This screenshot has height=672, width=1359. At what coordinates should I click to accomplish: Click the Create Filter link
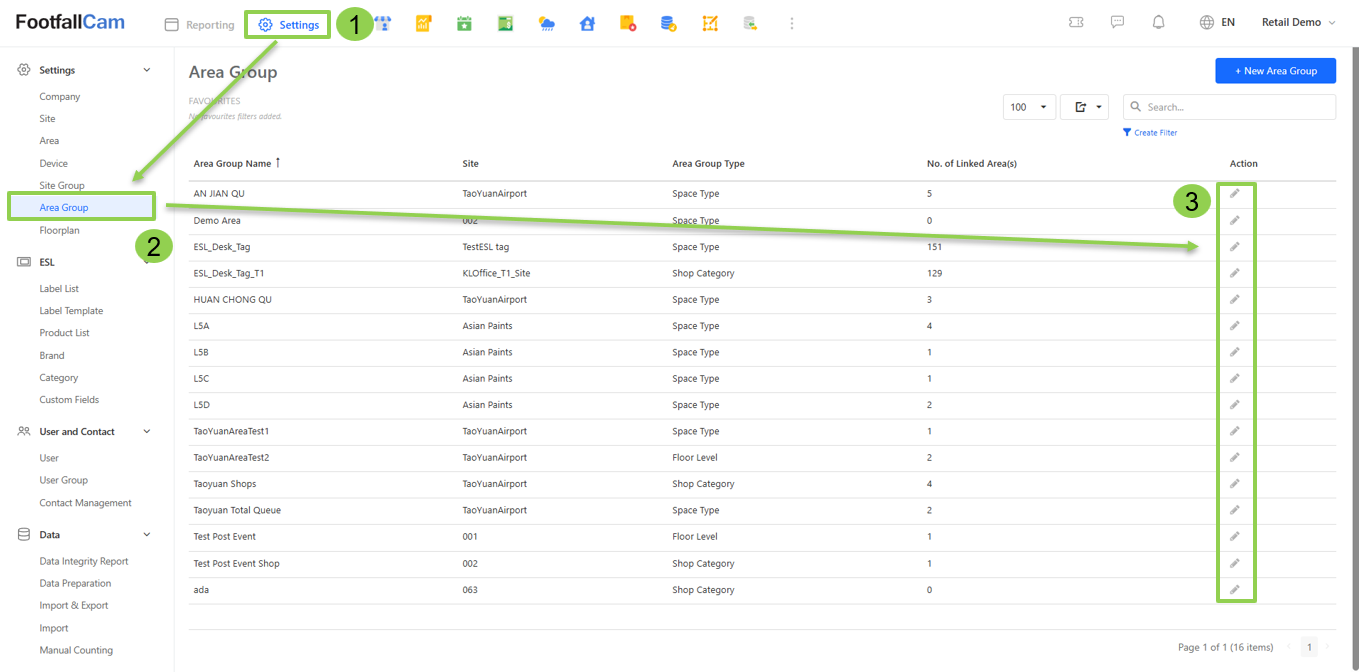1150,132
